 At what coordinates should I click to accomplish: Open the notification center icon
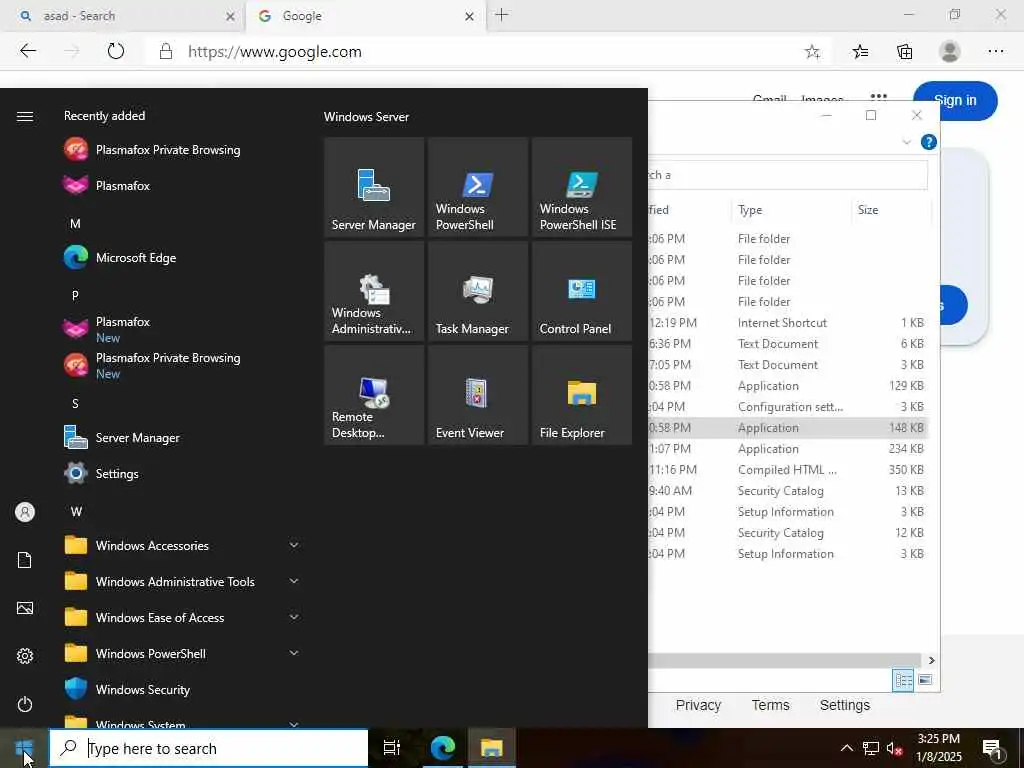993,748
